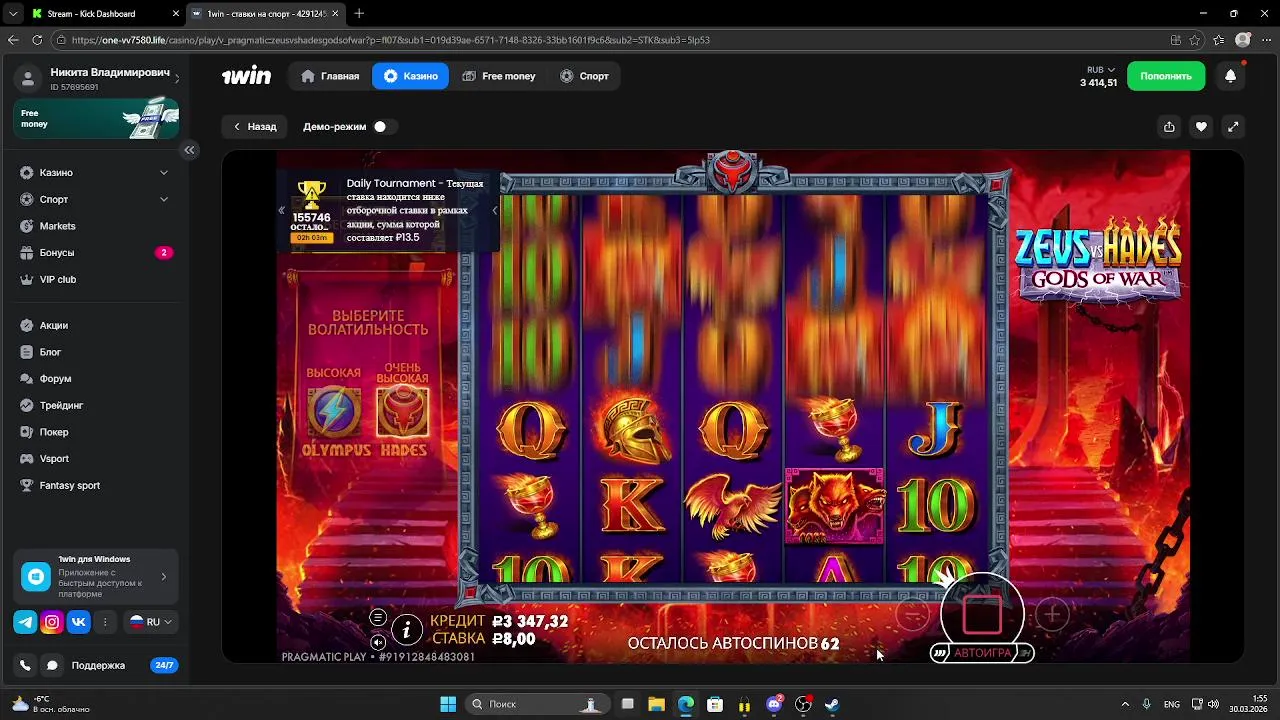Open a new browser tab
This screenshot has height=720, width=1280.
coord(359,14)
